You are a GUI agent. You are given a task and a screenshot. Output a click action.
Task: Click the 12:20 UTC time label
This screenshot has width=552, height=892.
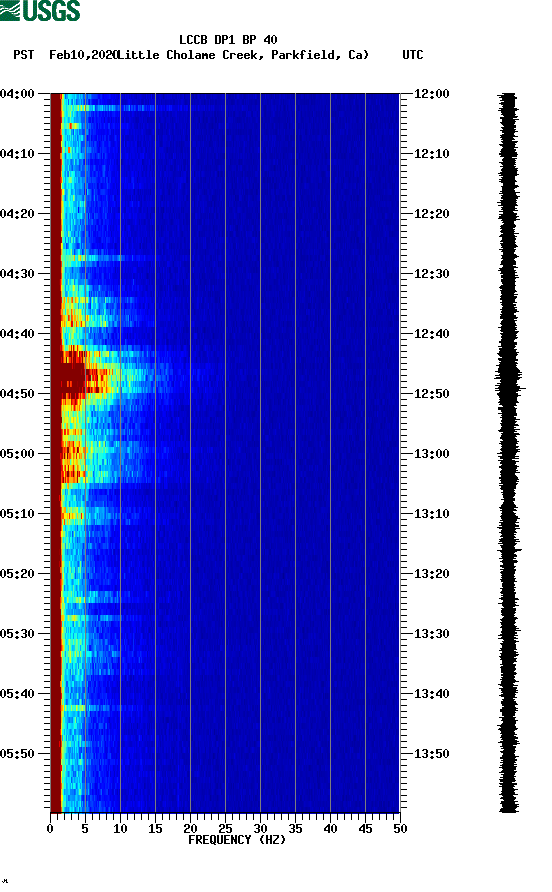coord(432,214)
